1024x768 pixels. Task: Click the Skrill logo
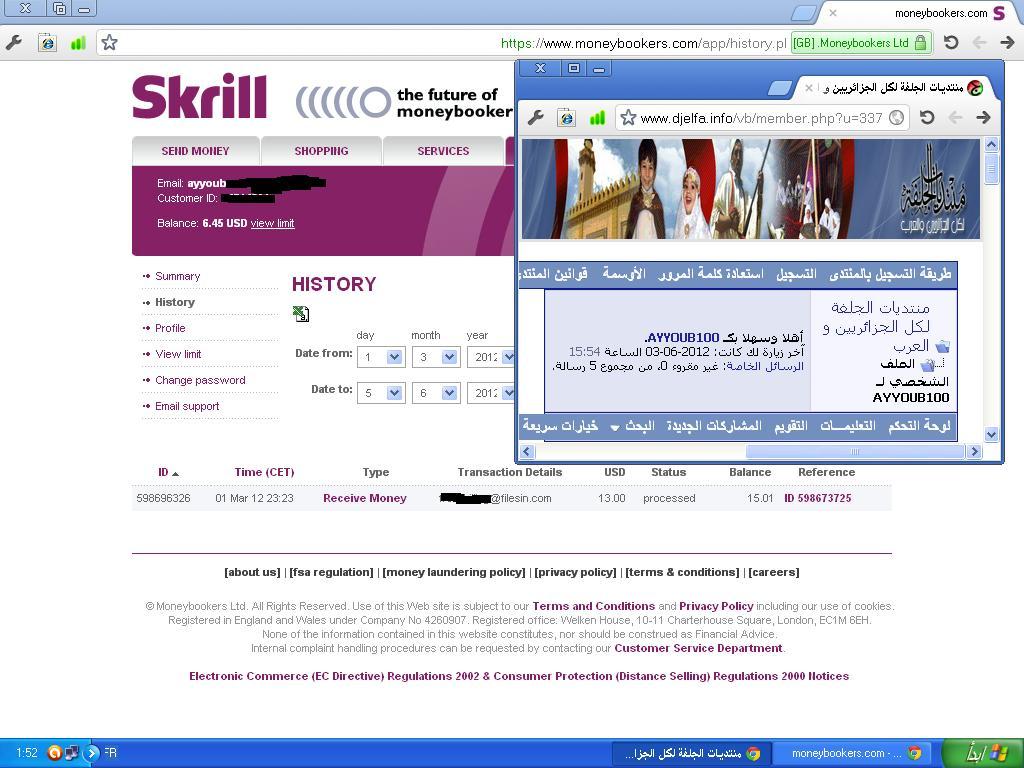pyautogui.click(x=199, y=96)
